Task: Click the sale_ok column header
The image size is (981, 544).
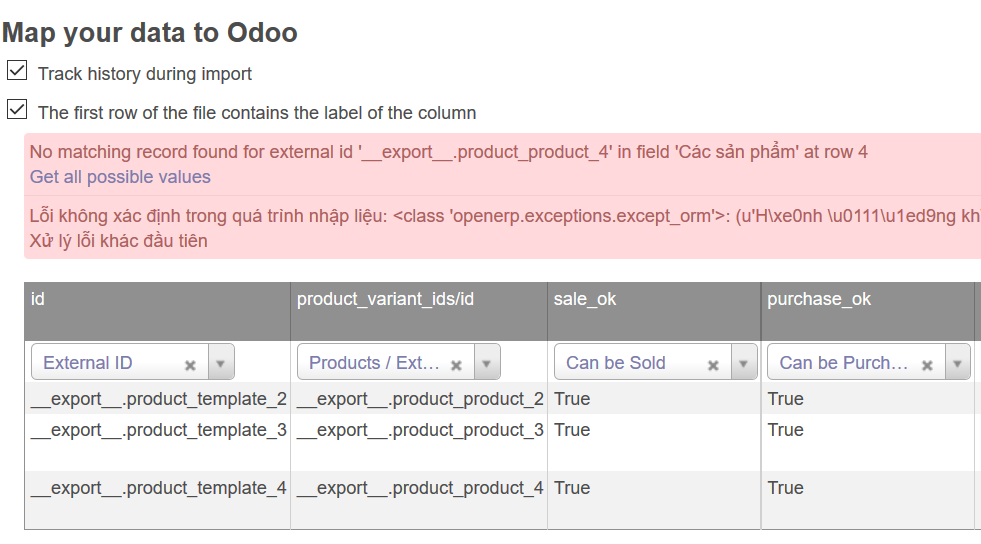Action: point(654,311)
